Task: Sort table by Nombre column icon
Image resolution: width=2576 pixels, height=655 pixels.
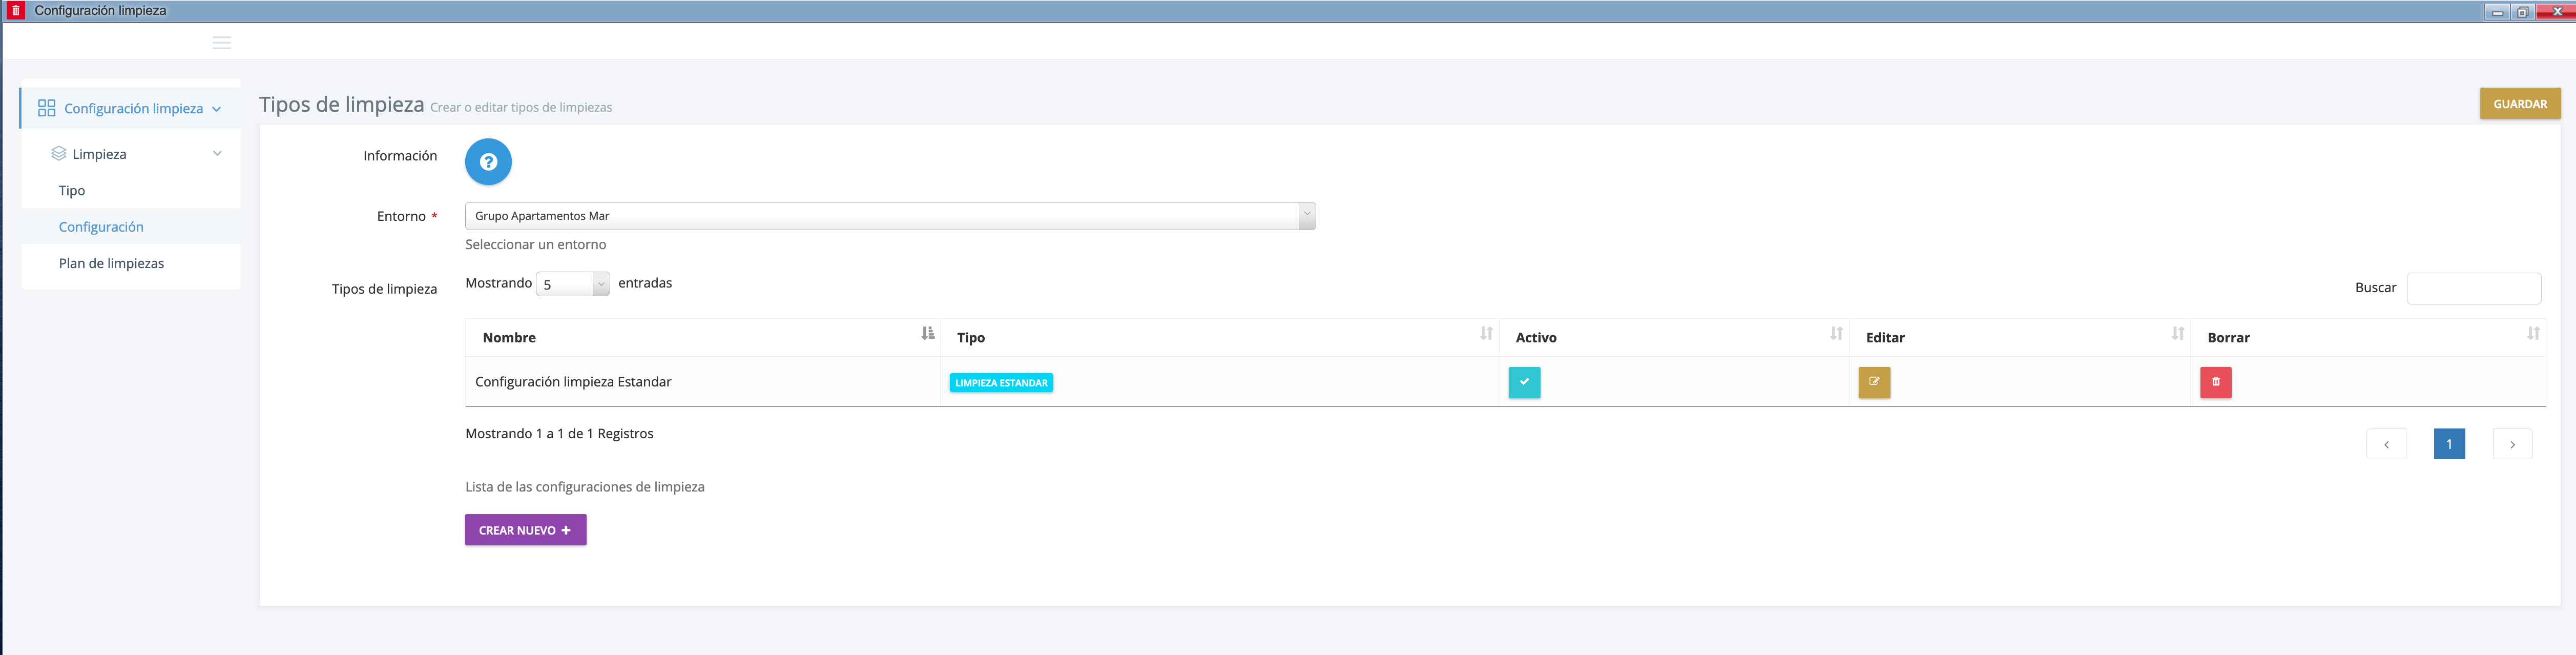Action: click(x=927, y=334)
